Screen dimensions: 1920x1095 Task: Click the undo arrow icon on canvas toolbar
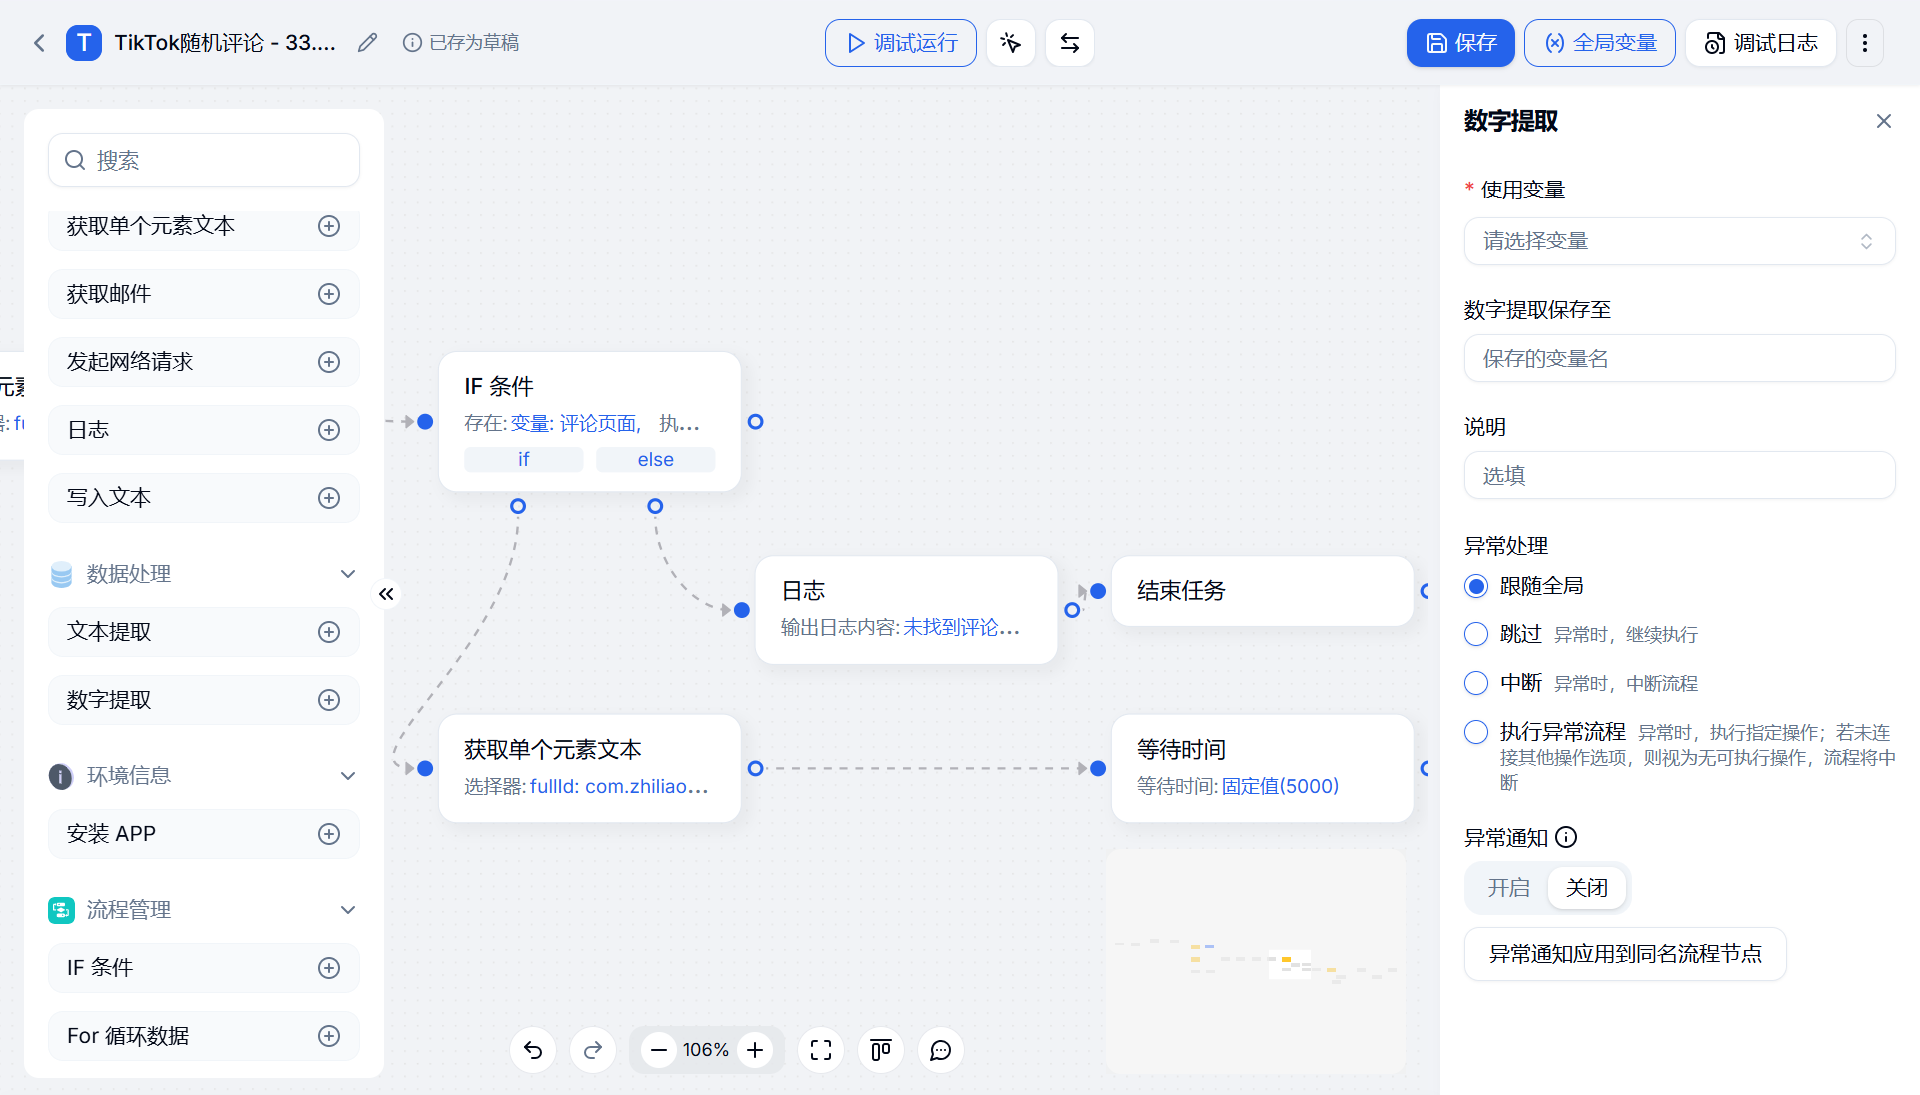coord(533,1050)
